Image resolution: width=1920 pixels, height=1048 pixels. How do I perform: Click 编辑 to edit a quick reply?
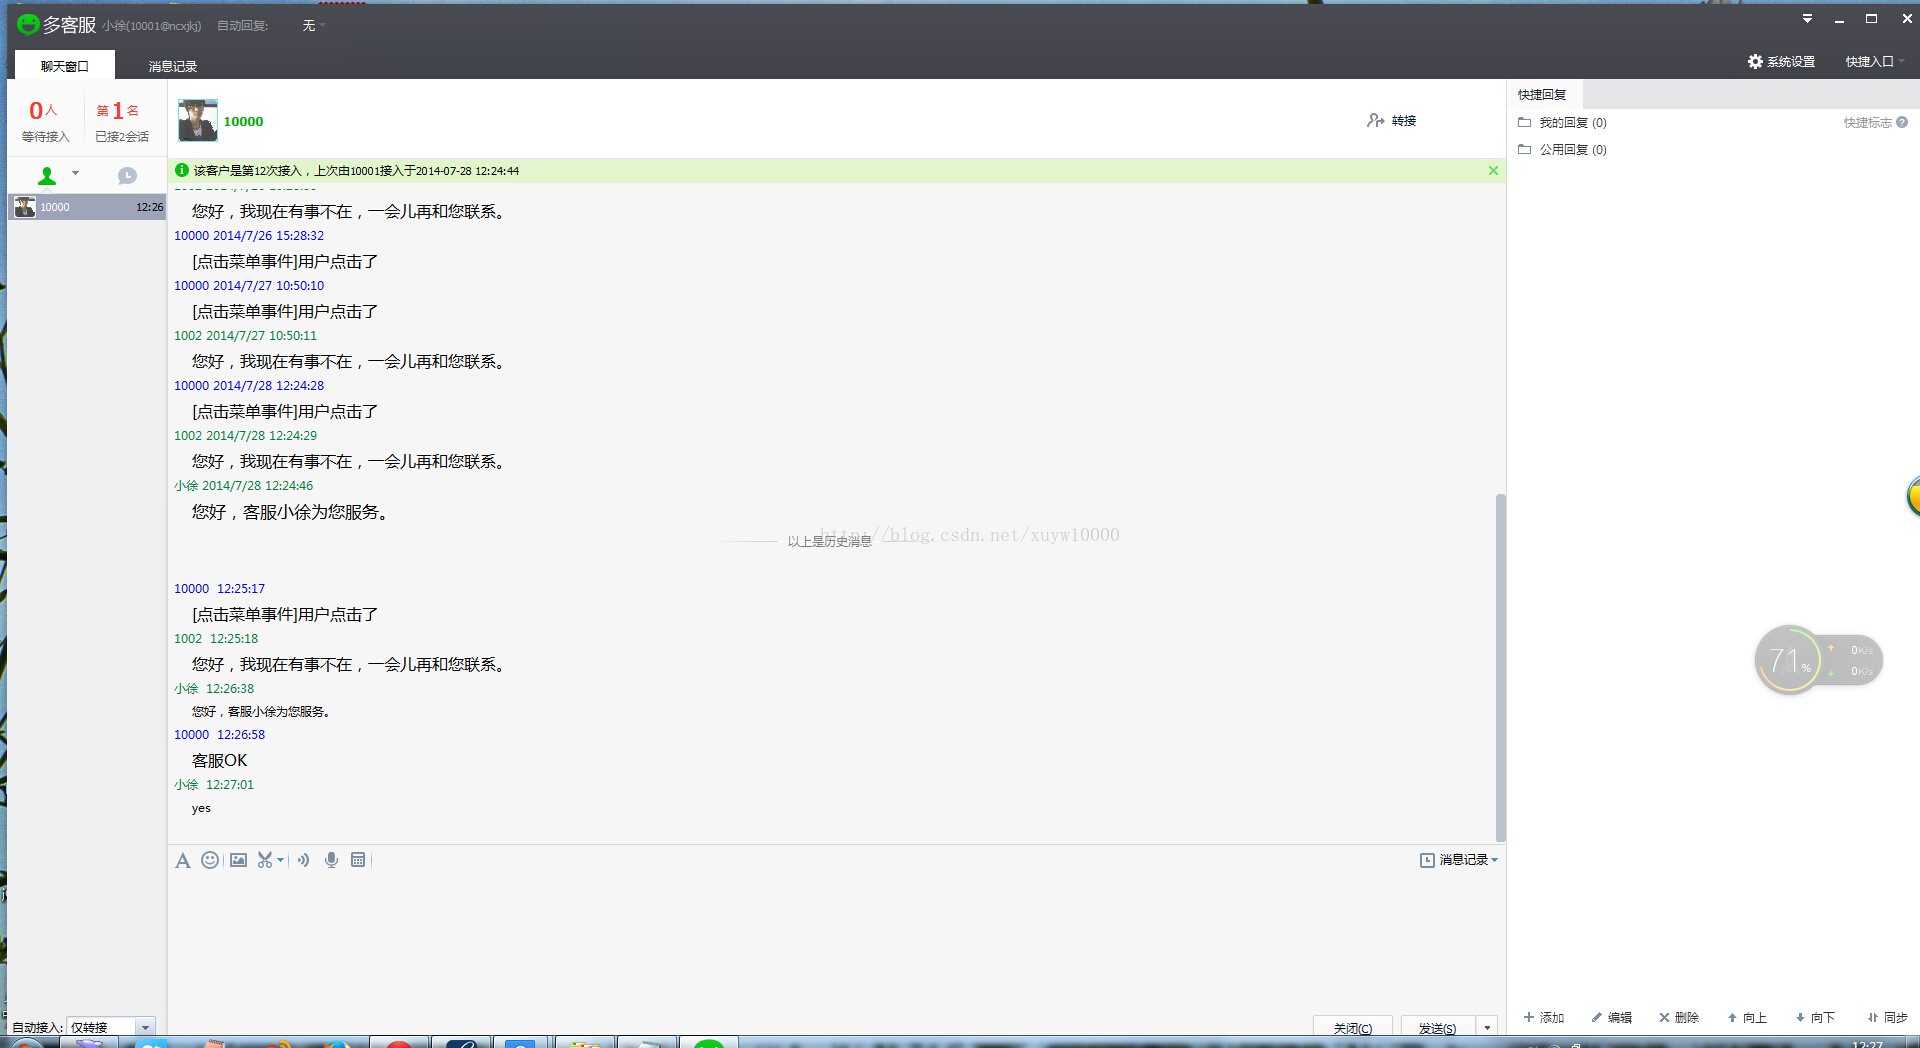click(x=1611, y=1017)
